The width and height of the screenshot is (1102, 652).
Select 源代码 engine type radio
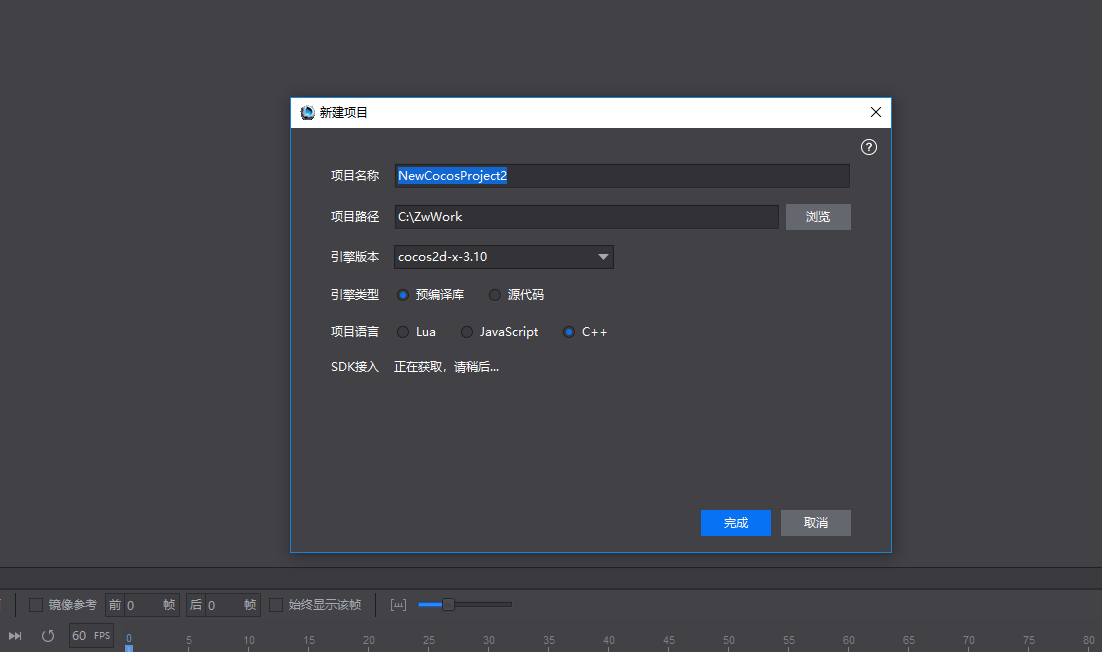click(495, 295)
